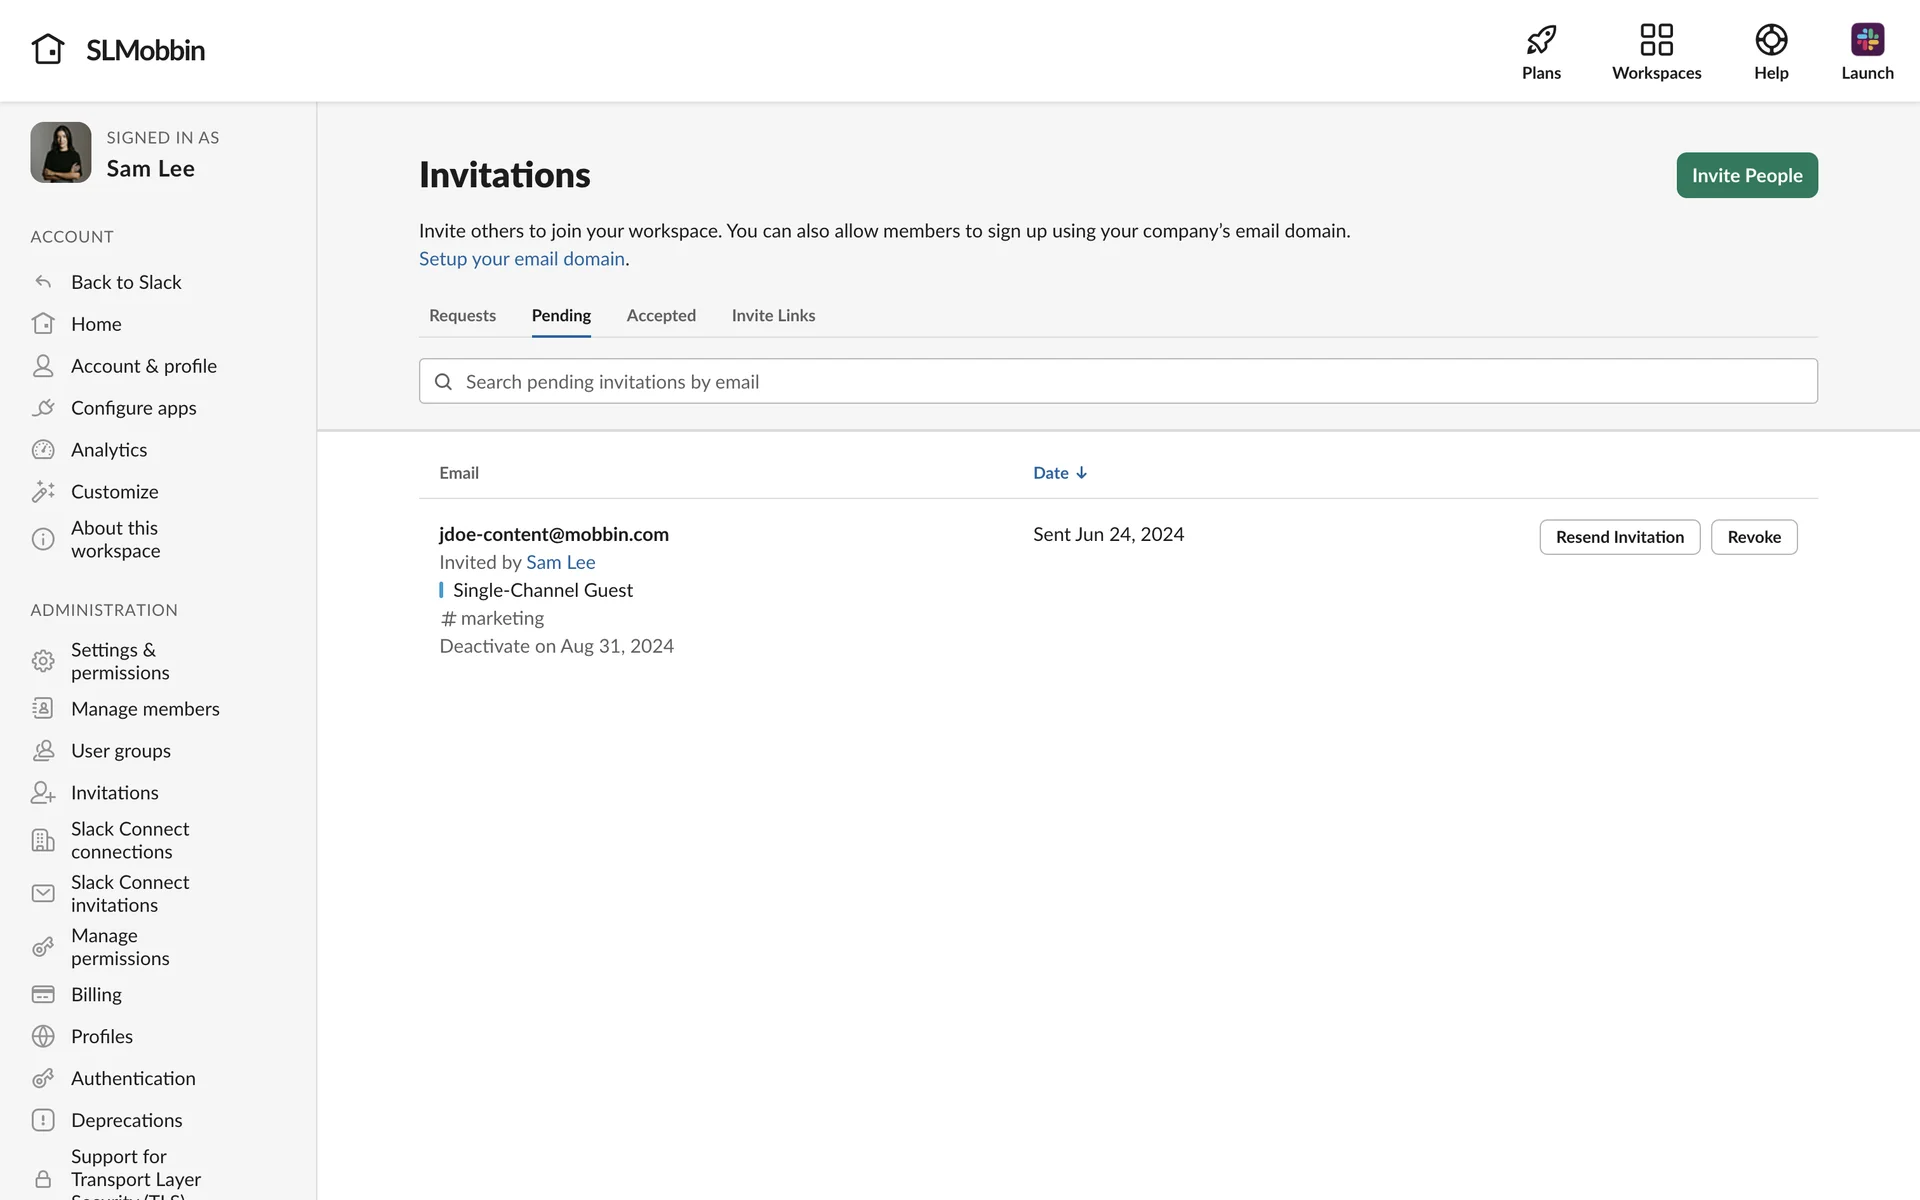The image size is (1920, 1200).
Task: Revoke the jdoe-content invitation
Action: [x=1753, y=537]
